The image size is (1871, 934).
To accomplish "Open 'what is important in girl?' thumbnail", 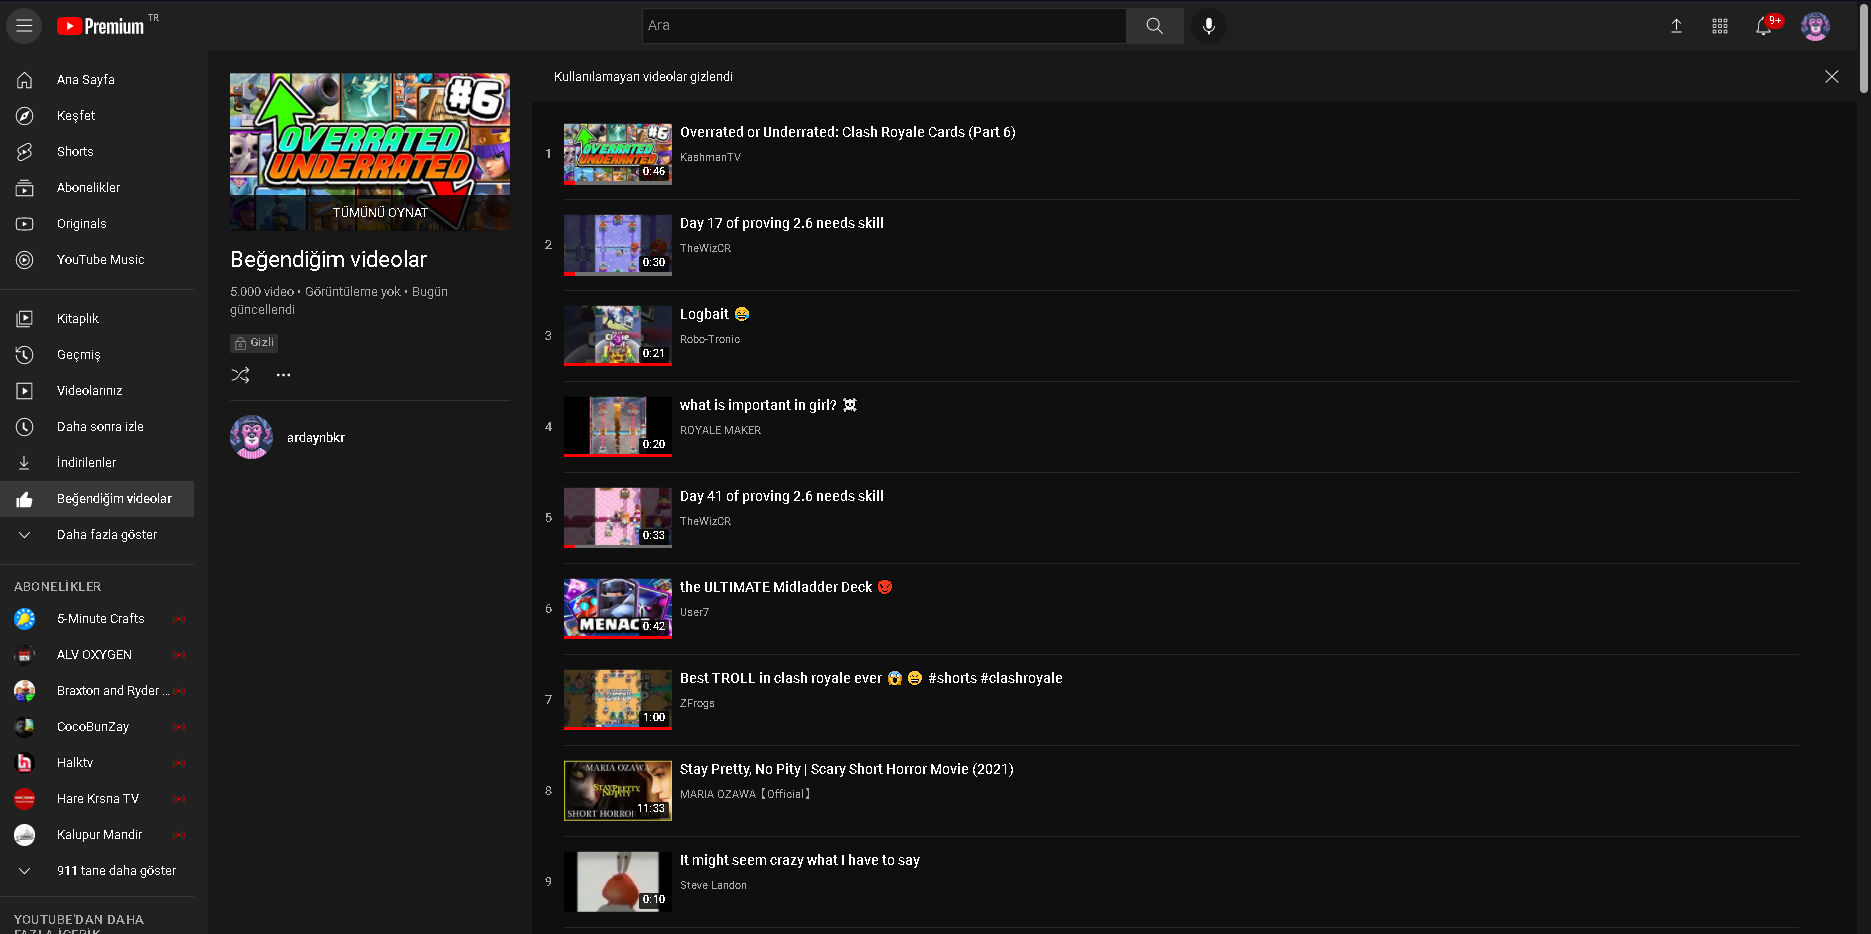I will point(618,427).
